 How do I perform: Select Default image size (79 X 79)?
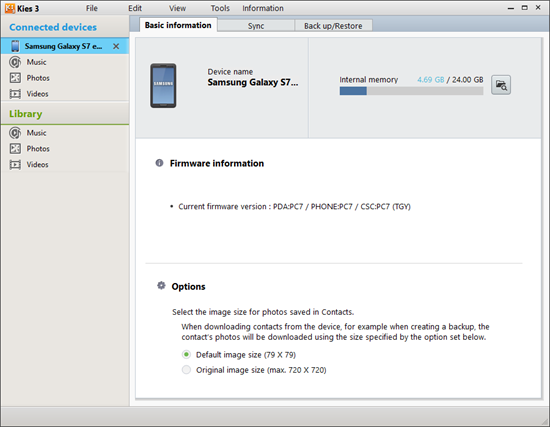186,355
